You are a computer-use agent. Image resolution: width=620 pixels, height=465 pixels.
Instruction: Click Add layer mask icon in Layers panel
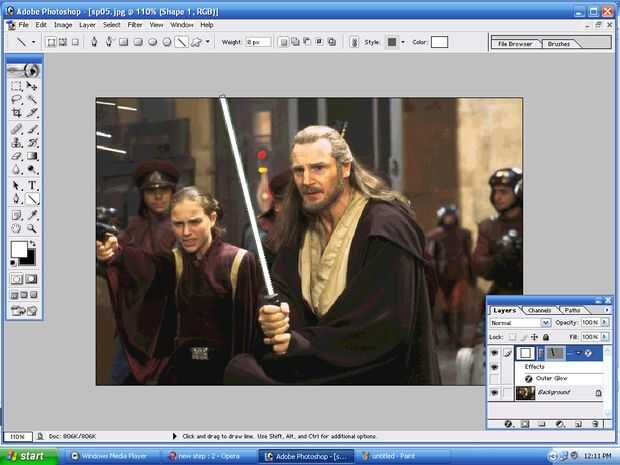[525, 424]
